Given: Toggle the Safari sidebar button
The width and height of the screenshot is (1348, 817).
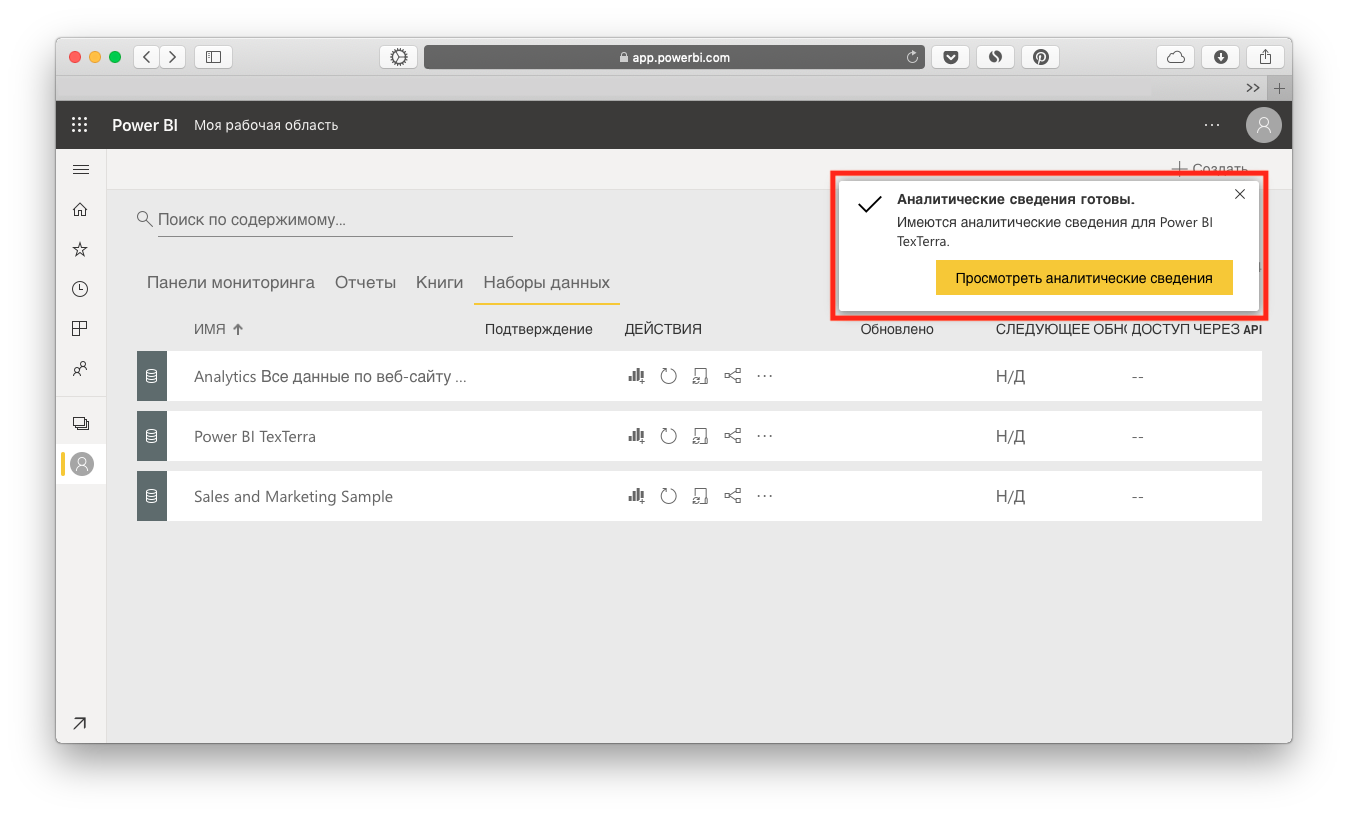Looking at the screenshot, I should coord(213,57).
